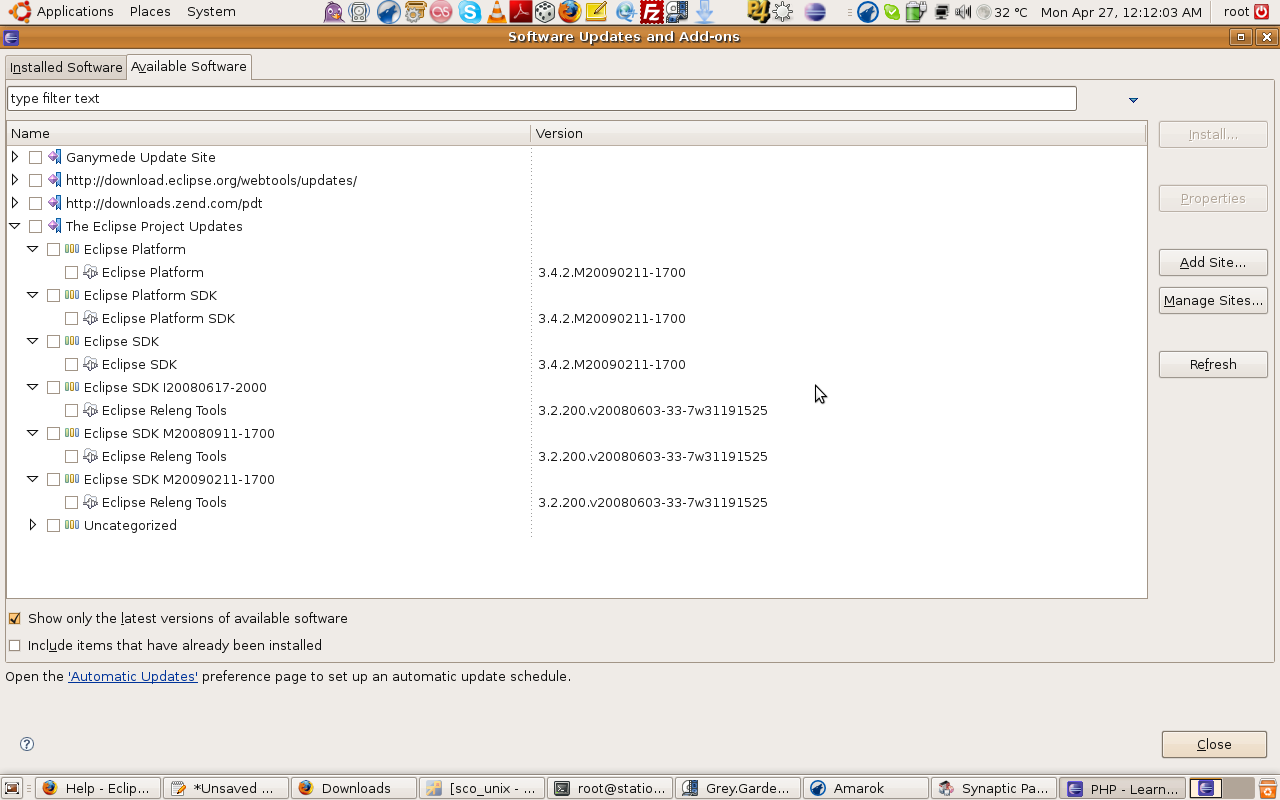Click the red power button next to root
This screenshot has width=1280, height=800.
click(1262, 12)
